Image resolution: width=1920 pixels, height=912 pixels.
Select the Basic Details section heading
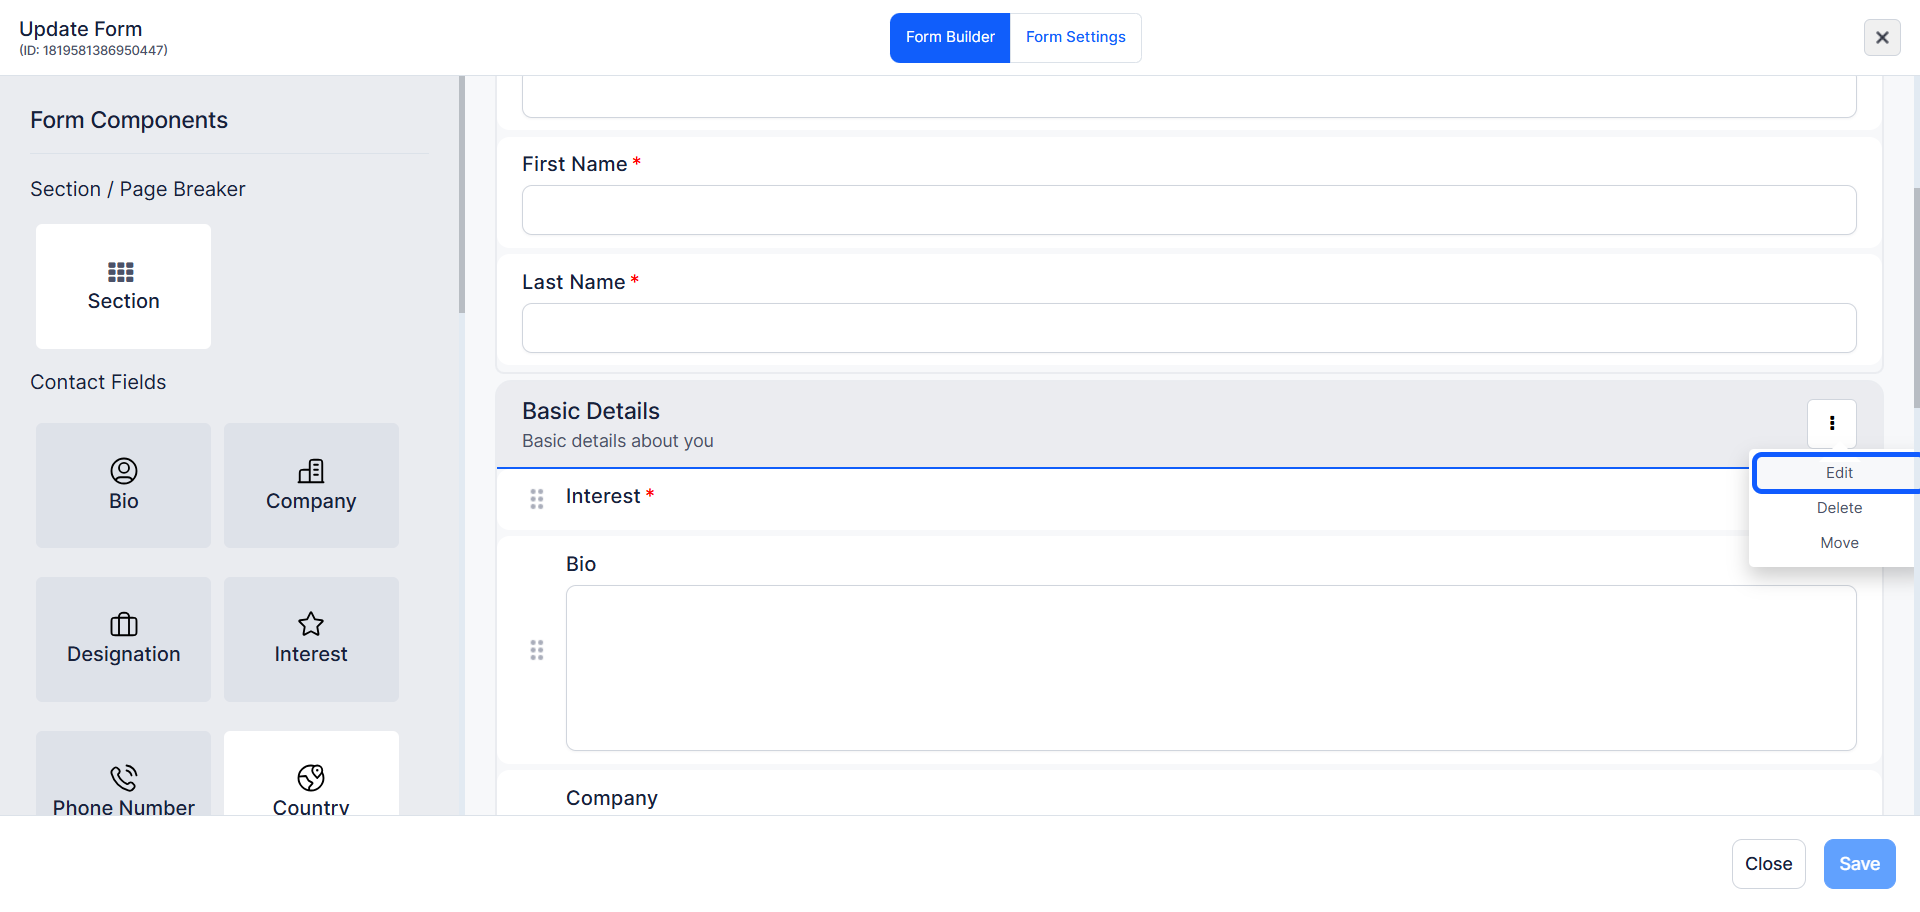coord(591,411)
